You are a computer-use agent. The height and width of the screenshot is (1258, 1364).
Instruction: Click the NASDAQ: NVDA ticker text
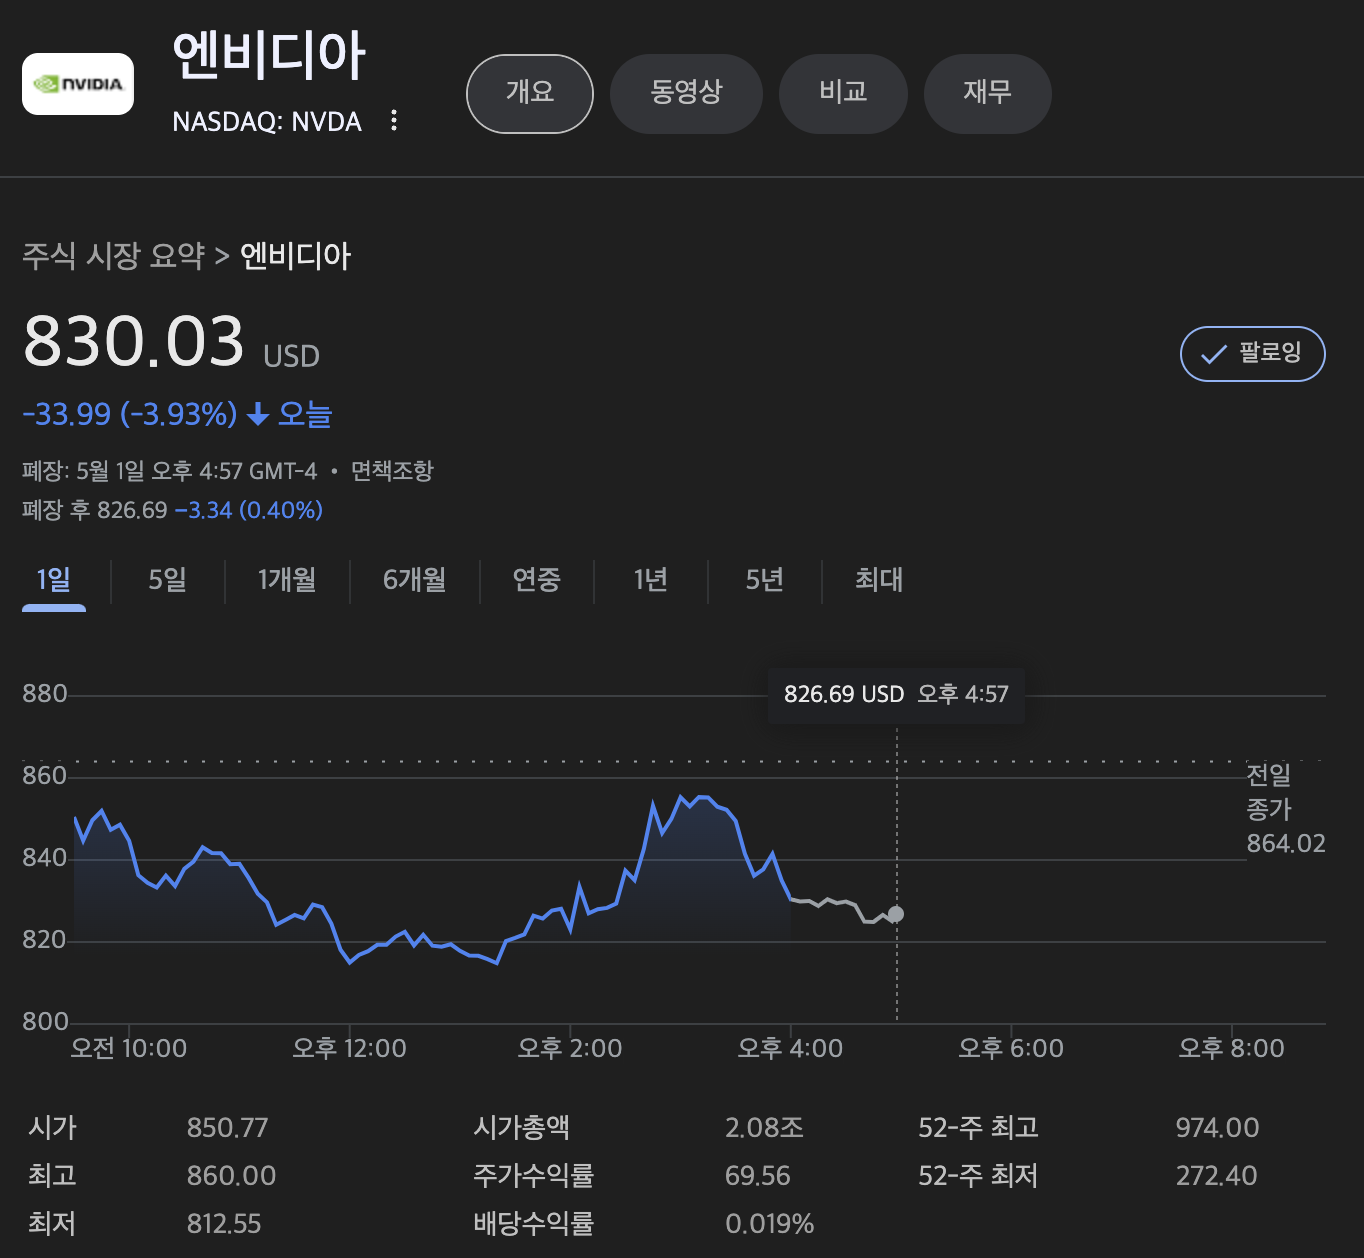pos(267,122)
